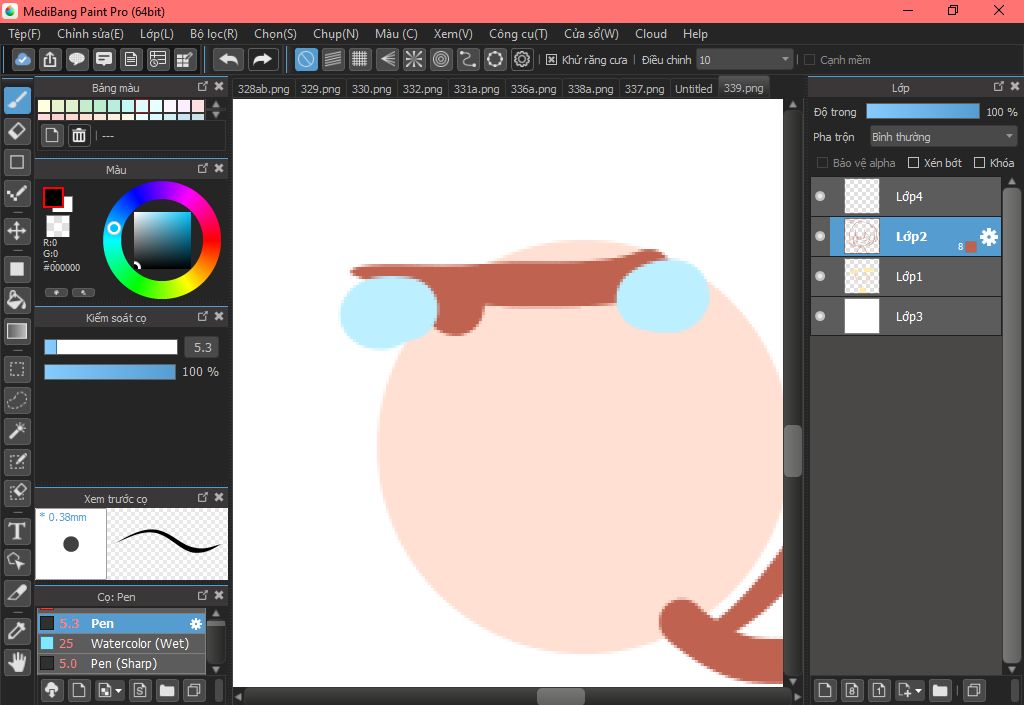This screenshot has height=705, width=1024.
Task: Toggle Cạnh mềm checkbox
Action: pyautogui.click(x=809, y=60)
